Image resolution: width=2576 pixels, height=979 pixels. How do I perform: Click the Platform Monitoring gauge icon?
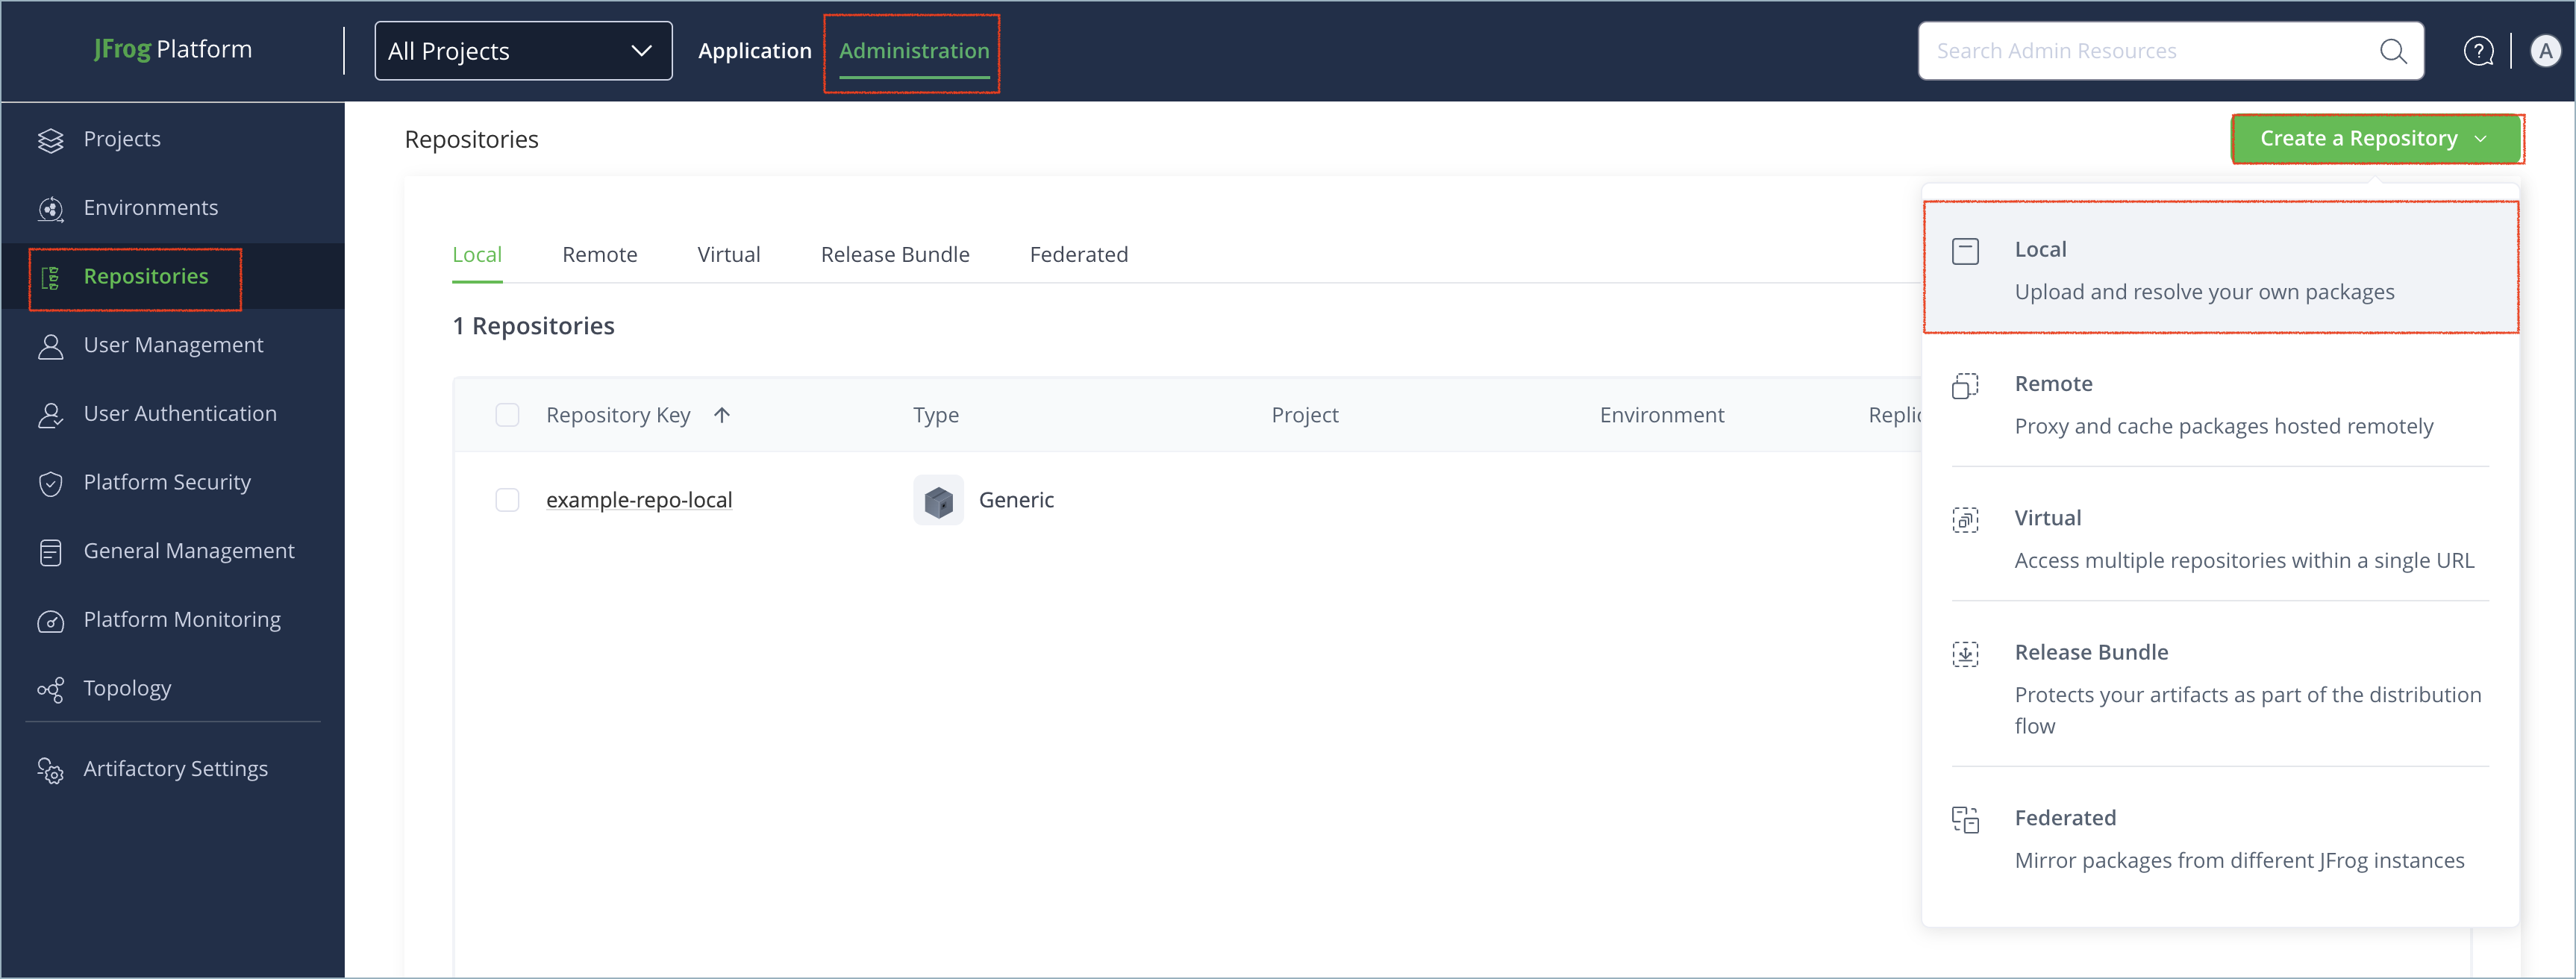coord(50,621)
